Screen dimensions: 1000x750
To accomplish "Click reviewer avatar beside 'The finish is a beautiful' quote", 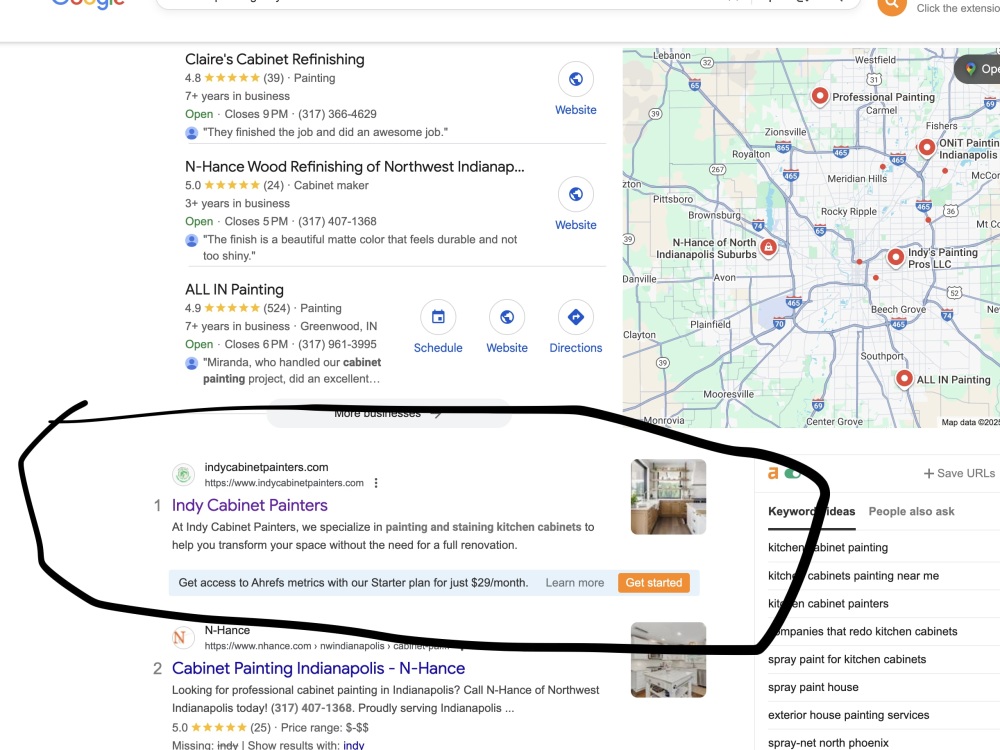I will tap(191, 240).
